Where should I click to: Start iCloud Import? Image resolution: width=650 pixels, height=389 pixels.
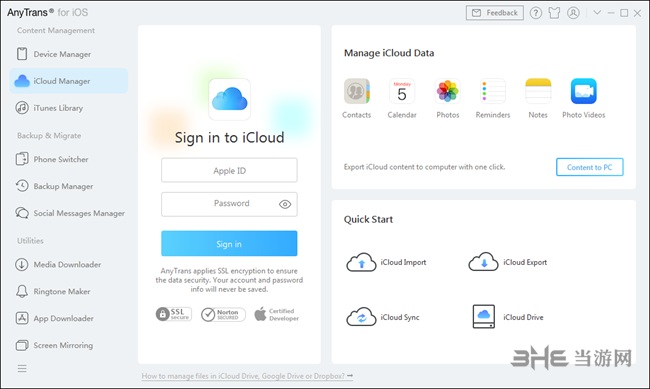pos(386,262)
